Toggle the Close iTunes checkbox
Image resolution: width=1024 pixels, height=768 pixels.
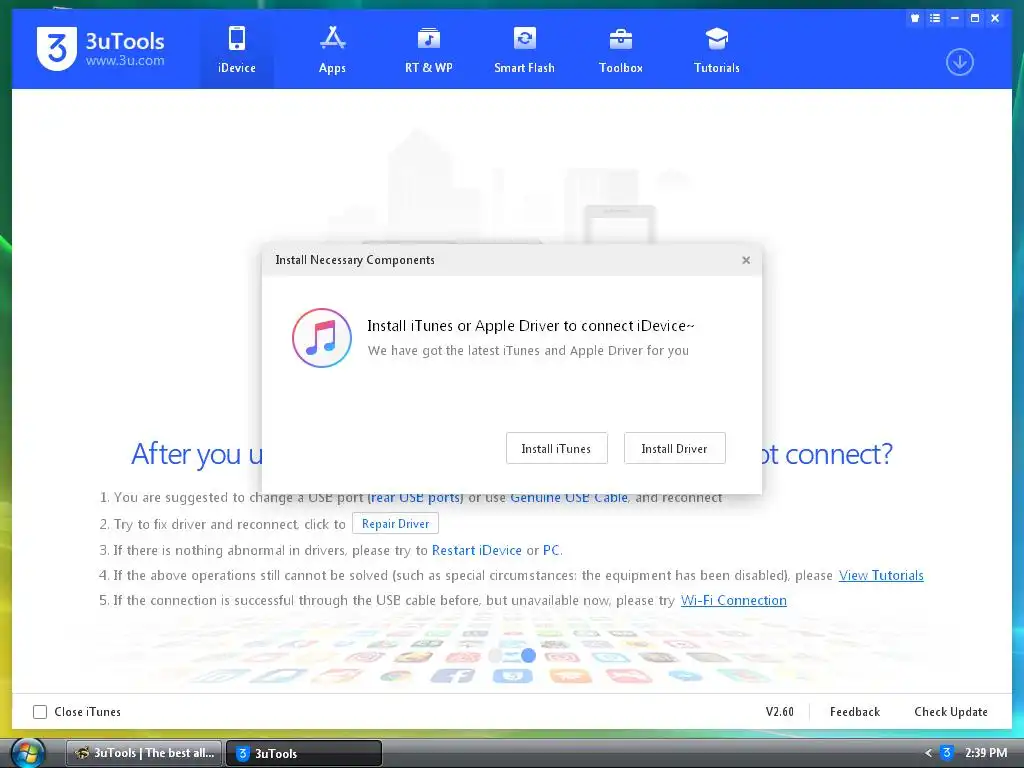[x=40, y=712]
